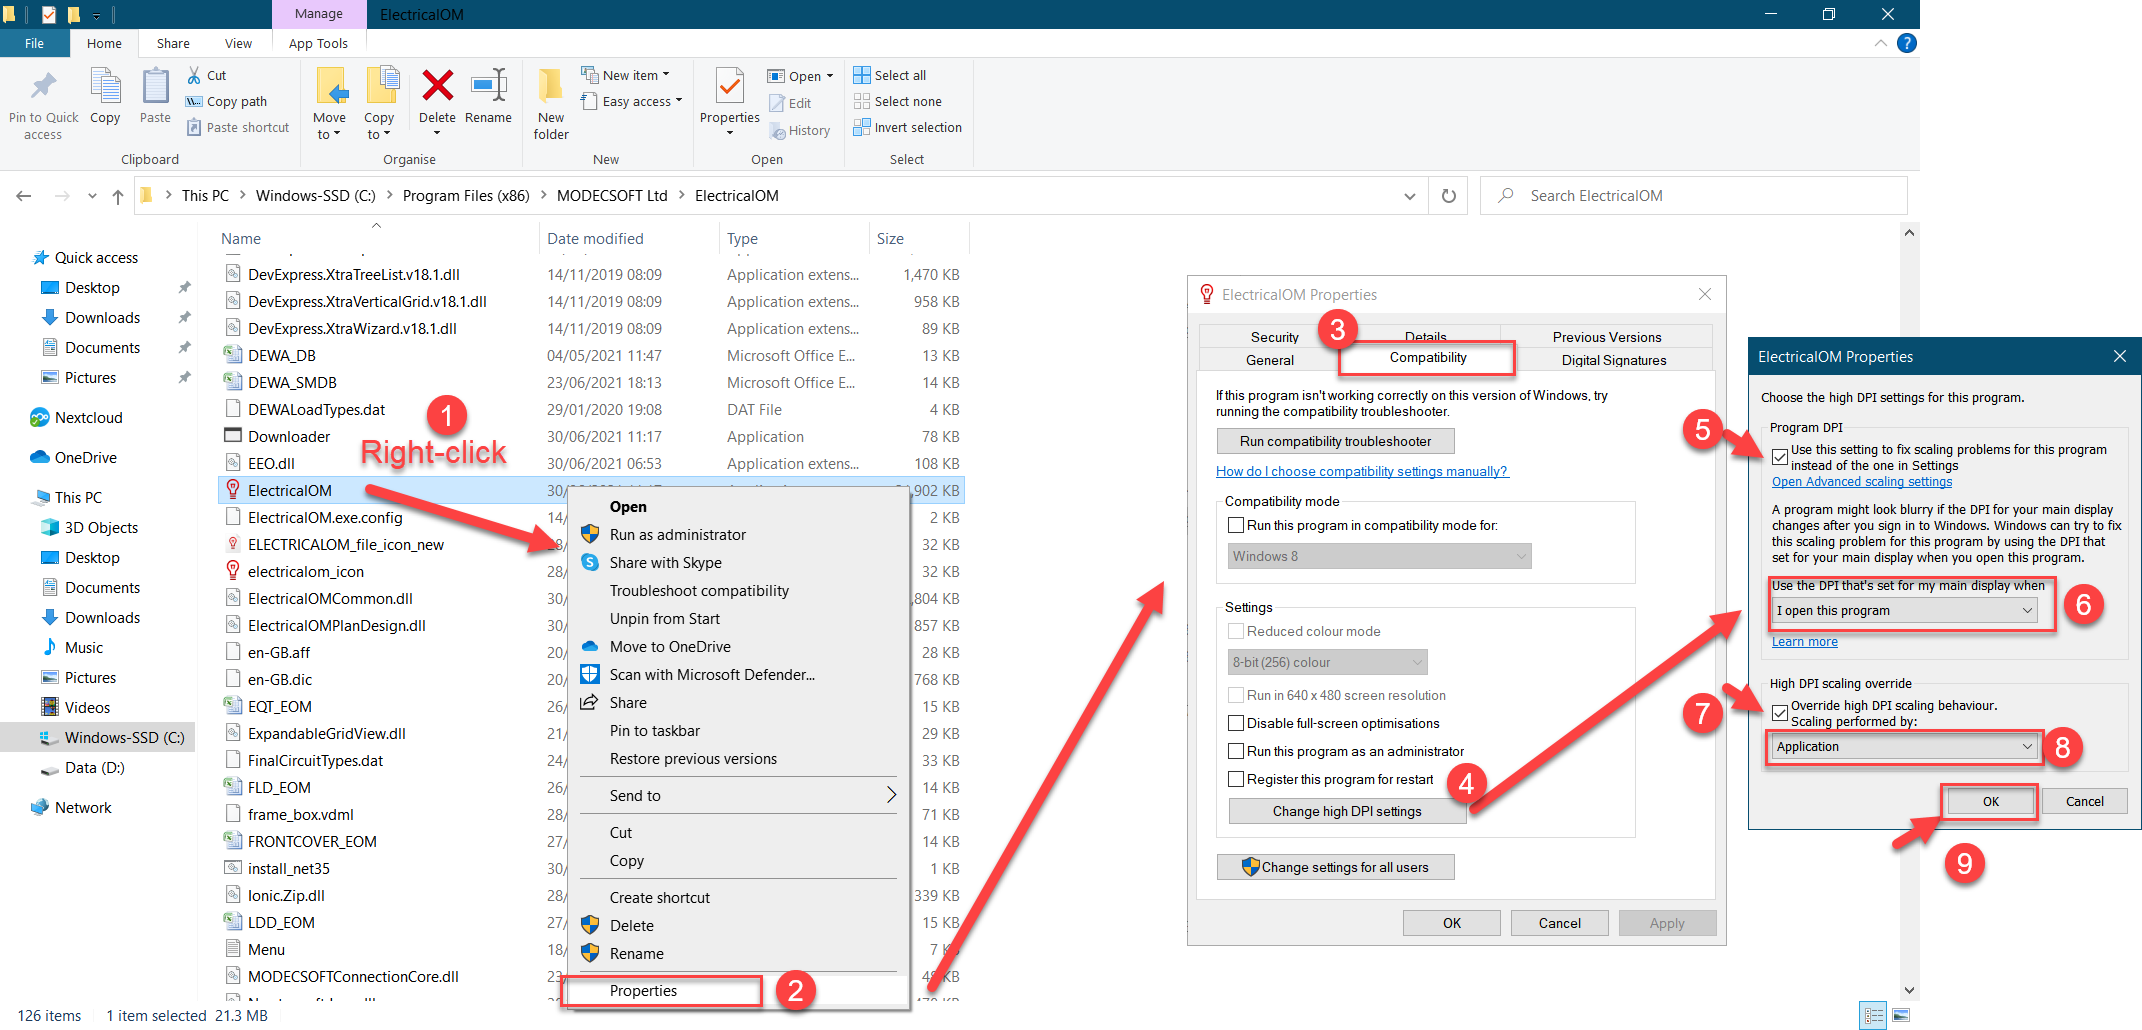Click Copy path in the ribbon
The height and width of the screenshot is (1030, 2142).
(x=227, y=101)
